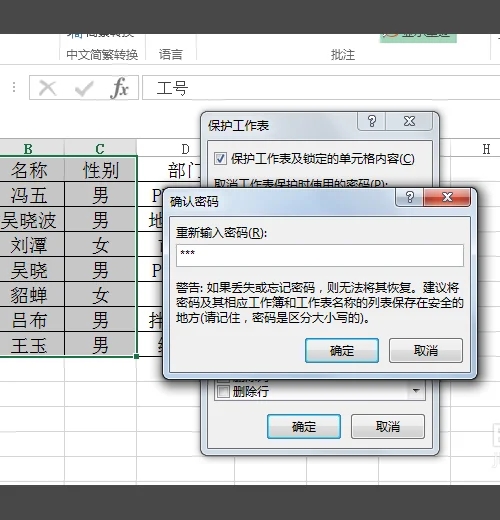Select the gender cell in 貂蝉's row
This screenshot has height=520, width=500.
100,295
